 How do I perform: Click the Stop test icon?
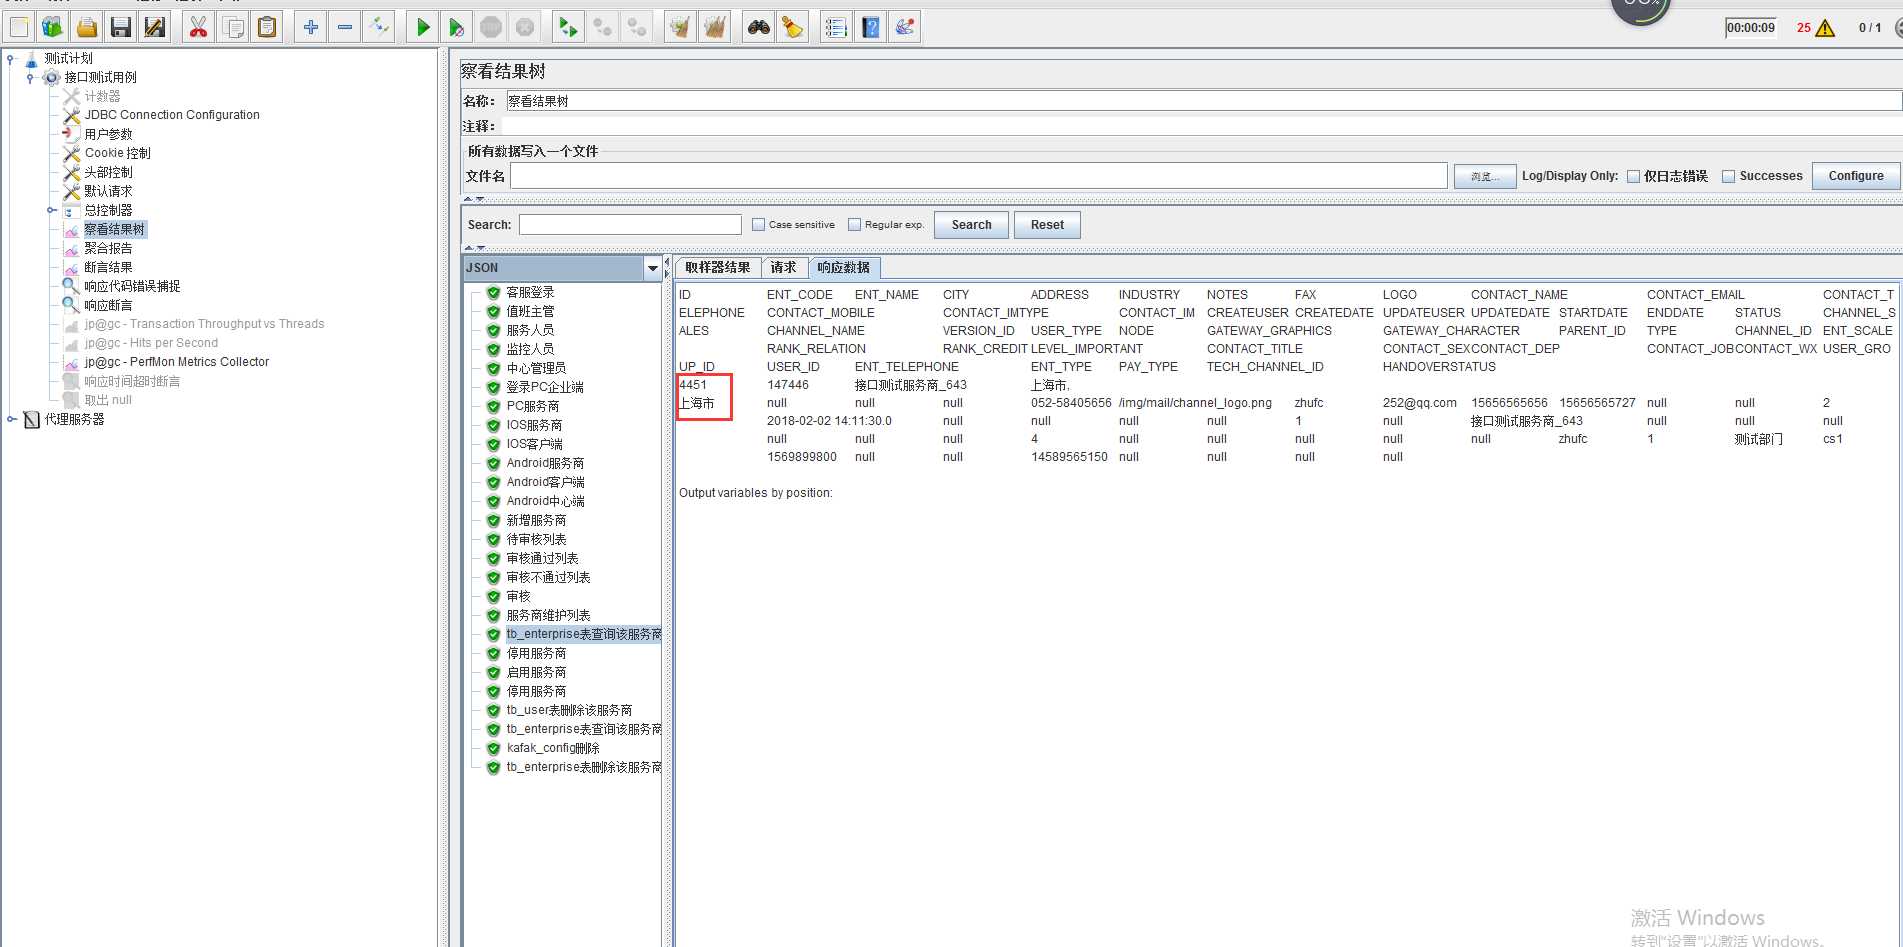click(x=491, y=27)
